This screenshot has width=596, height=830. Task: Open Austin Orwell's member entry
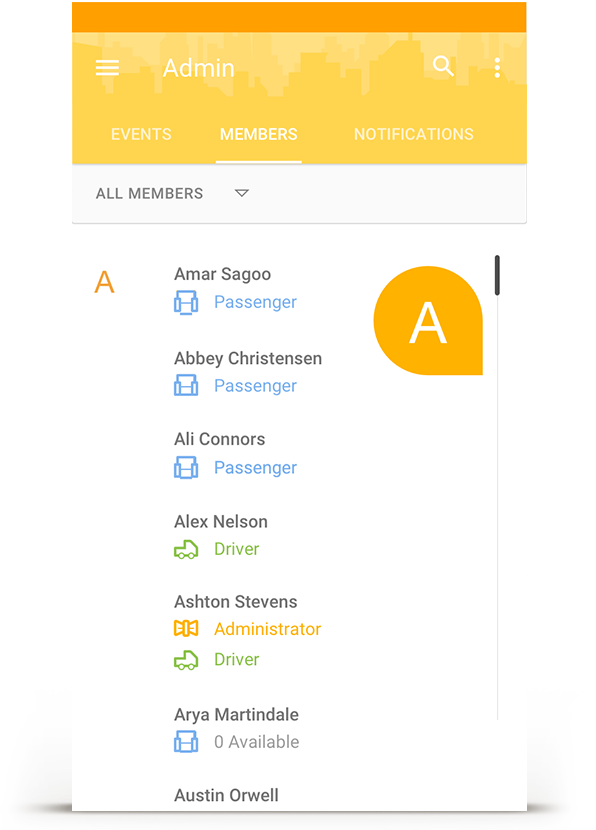click(x=226, y=795)
